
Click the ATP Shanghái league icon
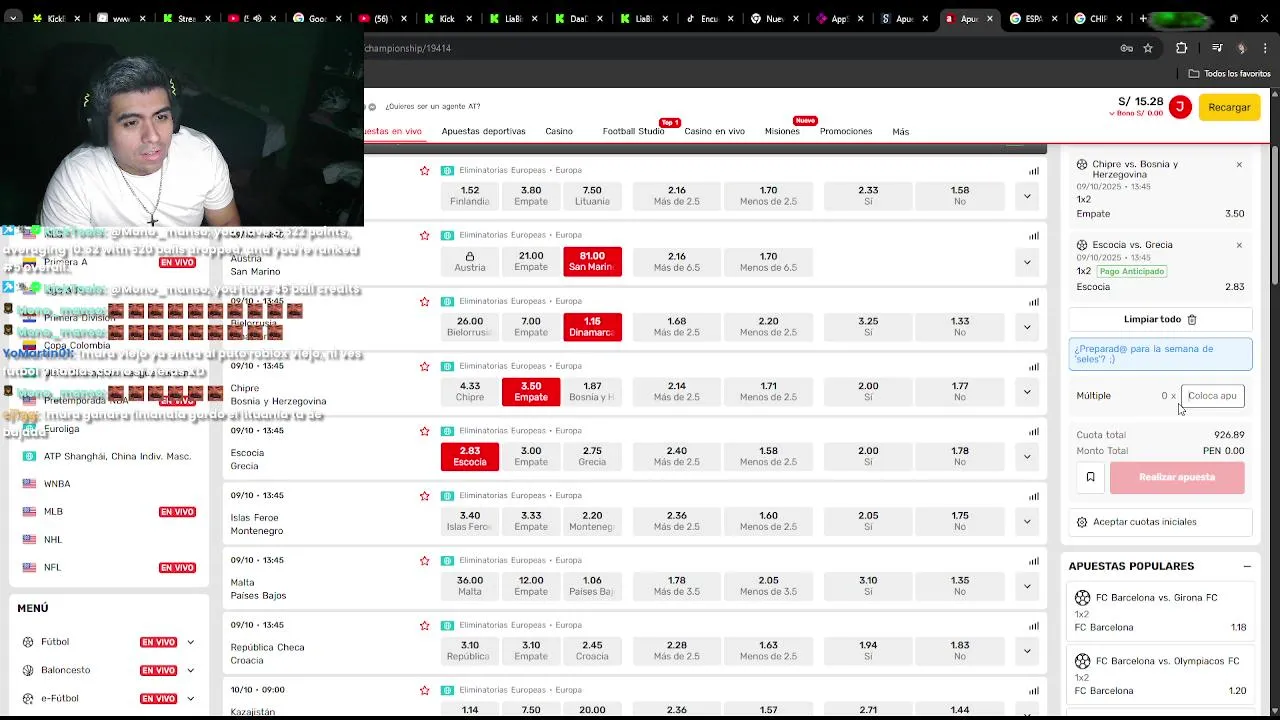[x=29, y=456]
